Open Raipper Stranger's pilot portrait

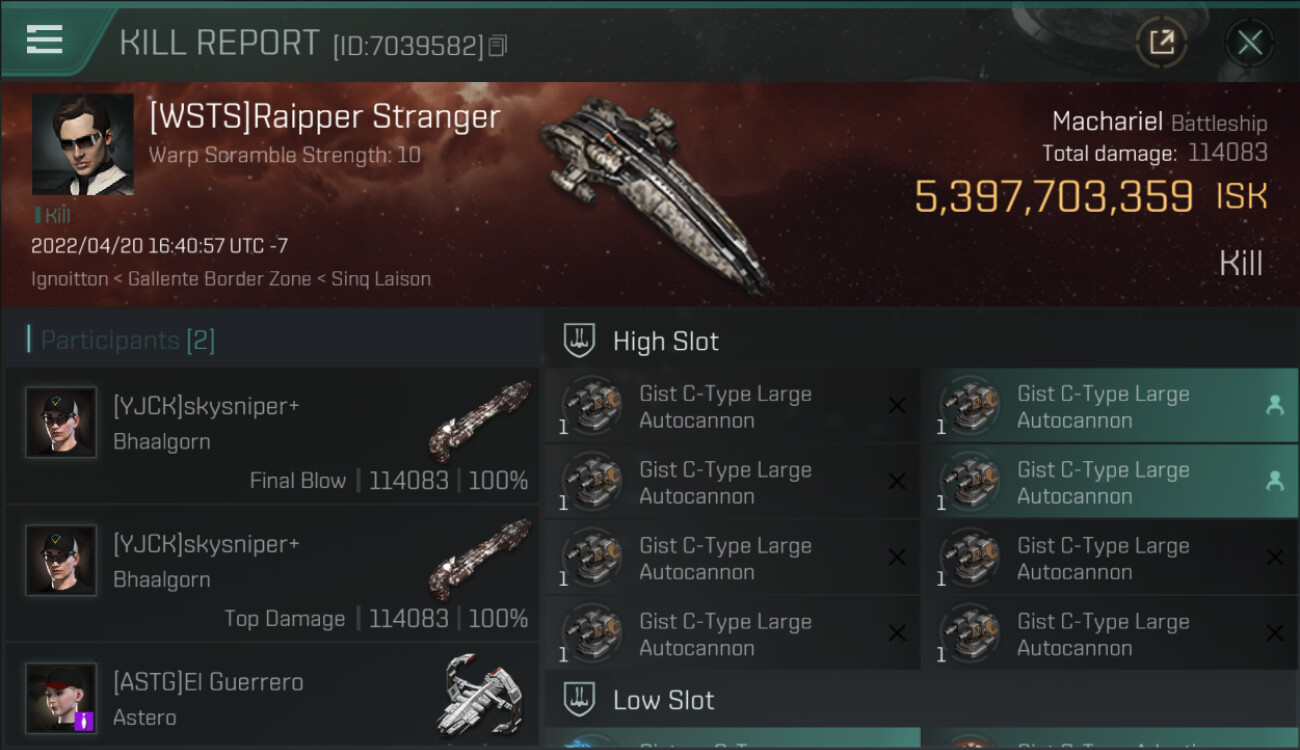(82, 144)
